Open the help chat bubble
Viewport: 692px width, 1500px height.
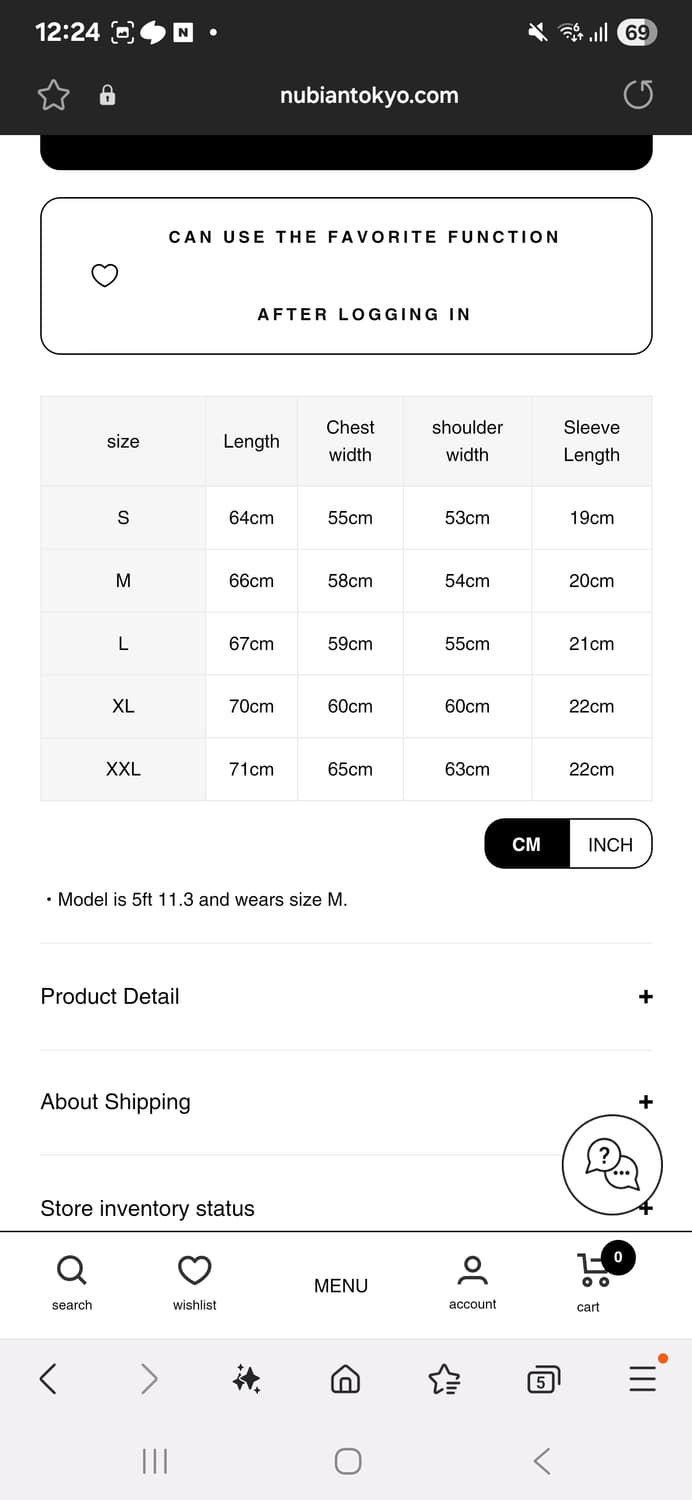tap(612, 1164)
